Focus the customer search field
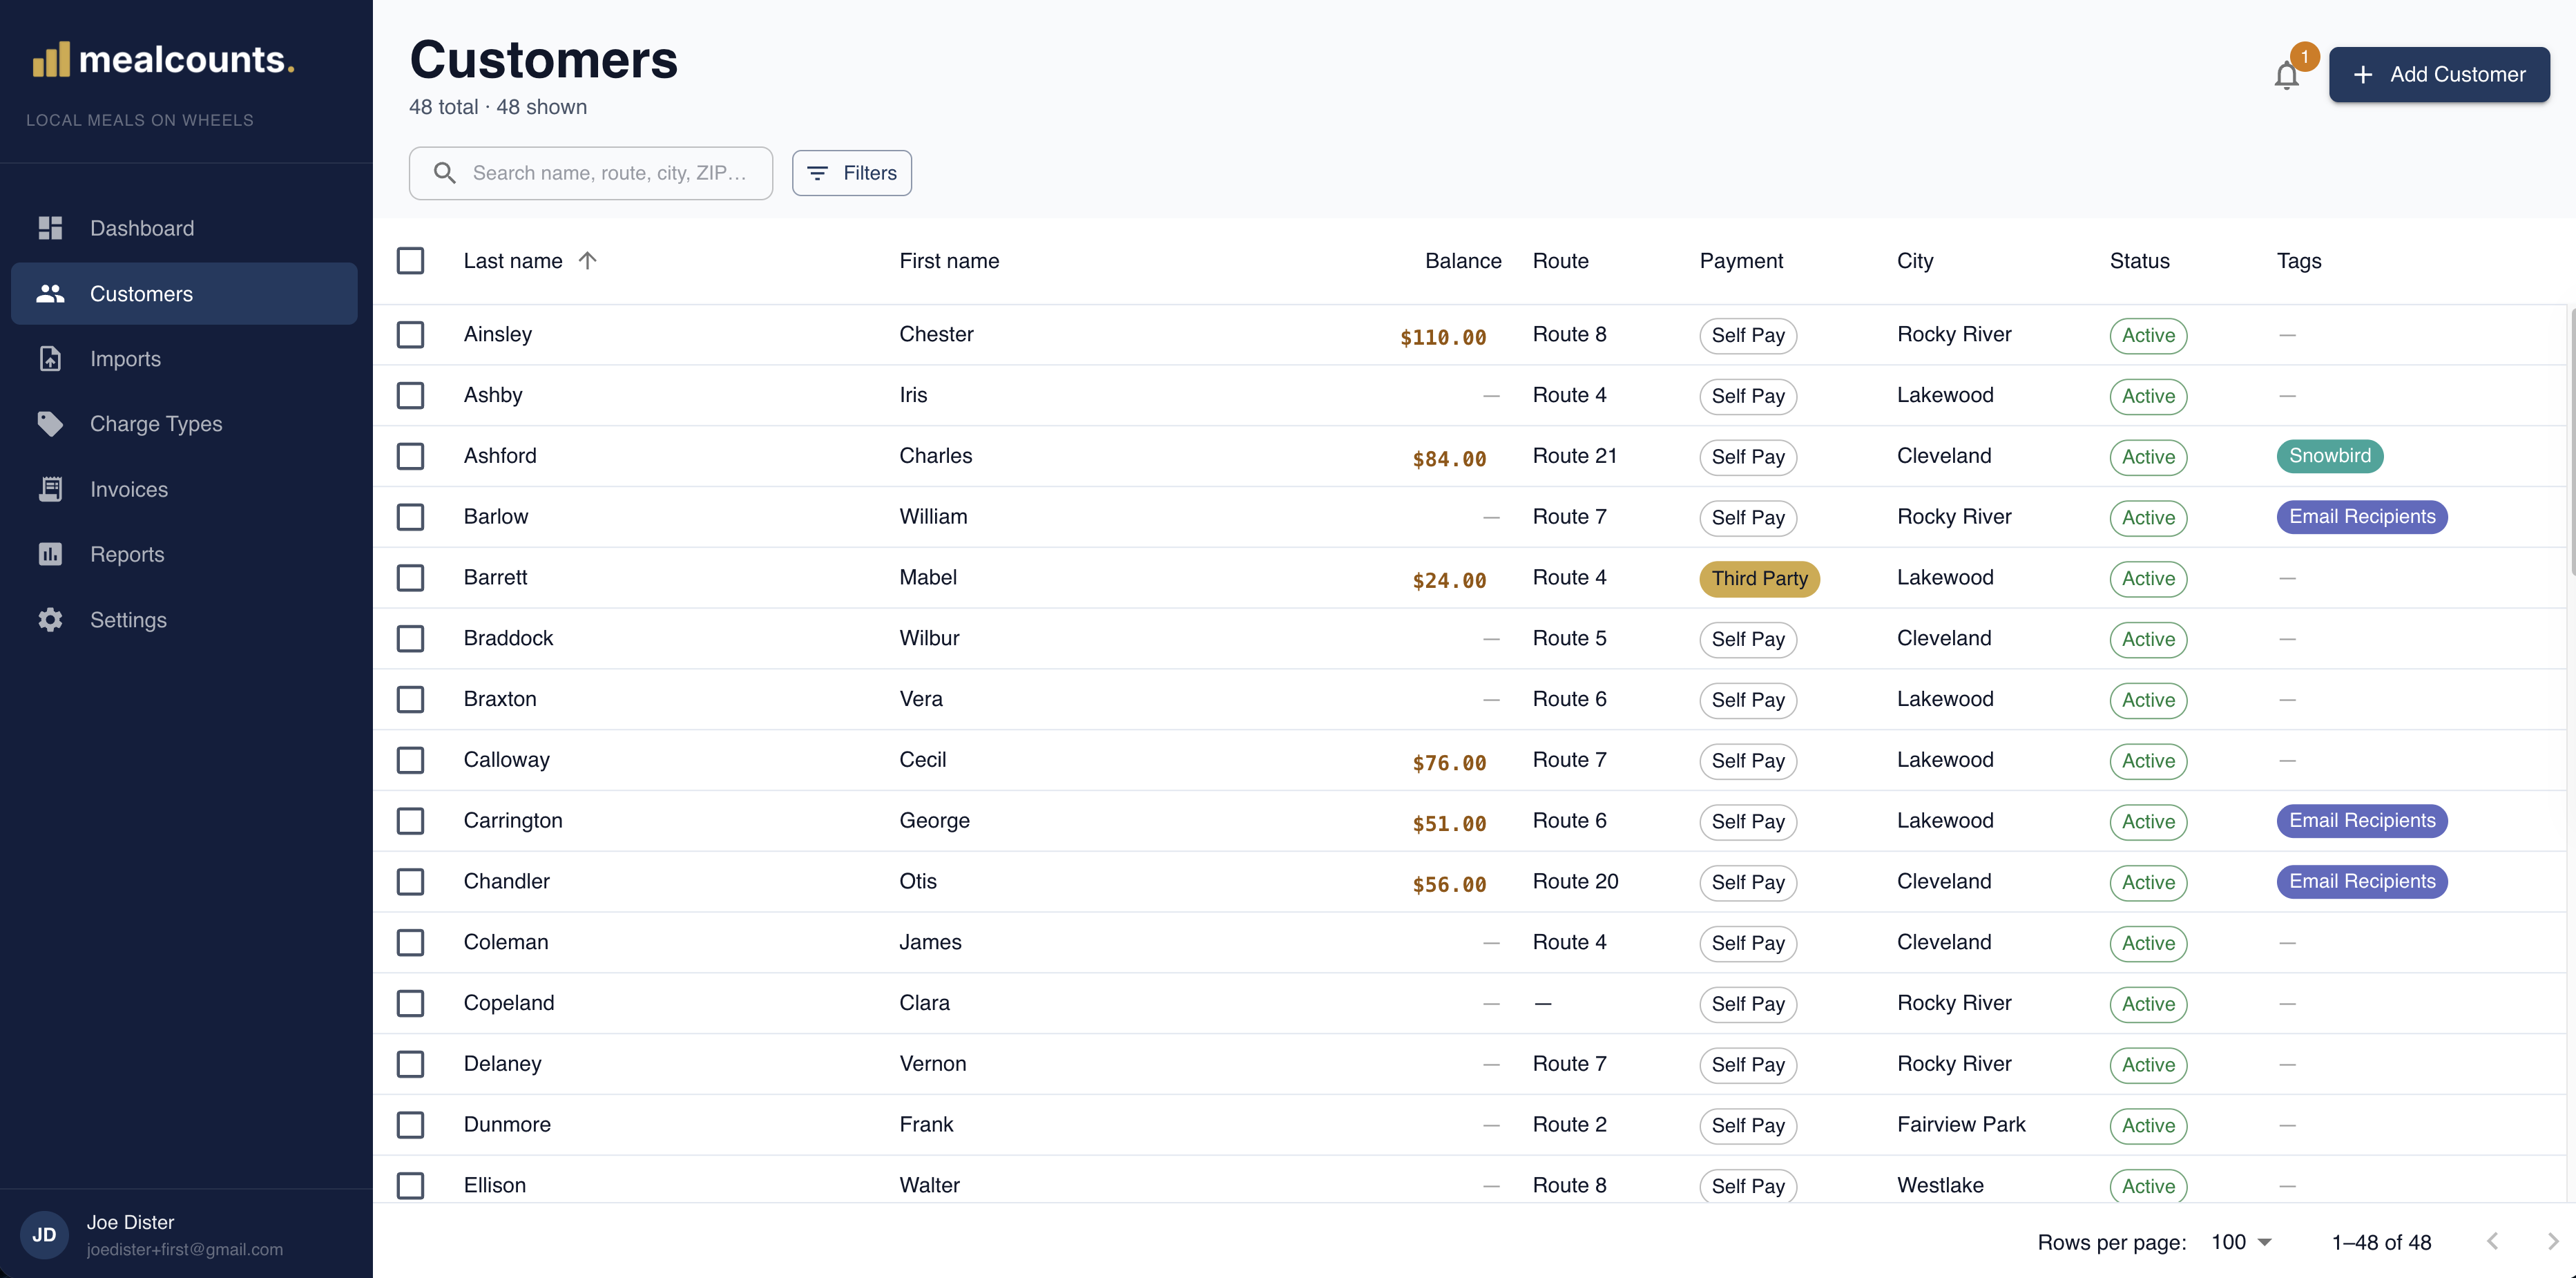This screenshot has width=2576, height=1278. point(591,173)
